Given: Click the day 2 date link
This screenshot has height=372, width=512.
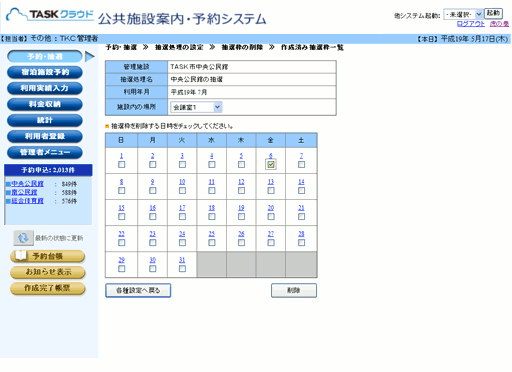Looking at the screenshot, I should click(x=152, y=156).
